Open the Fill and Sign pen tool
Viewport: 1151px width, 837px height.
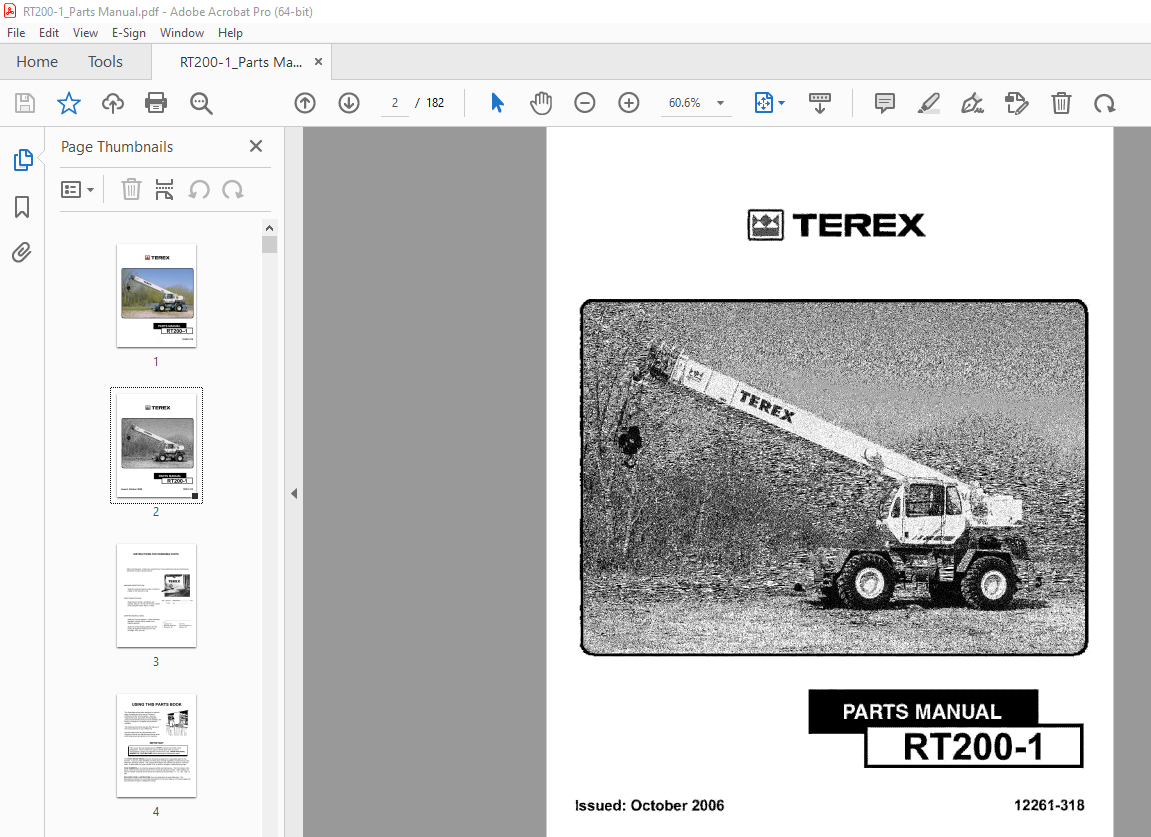[973, 103]
